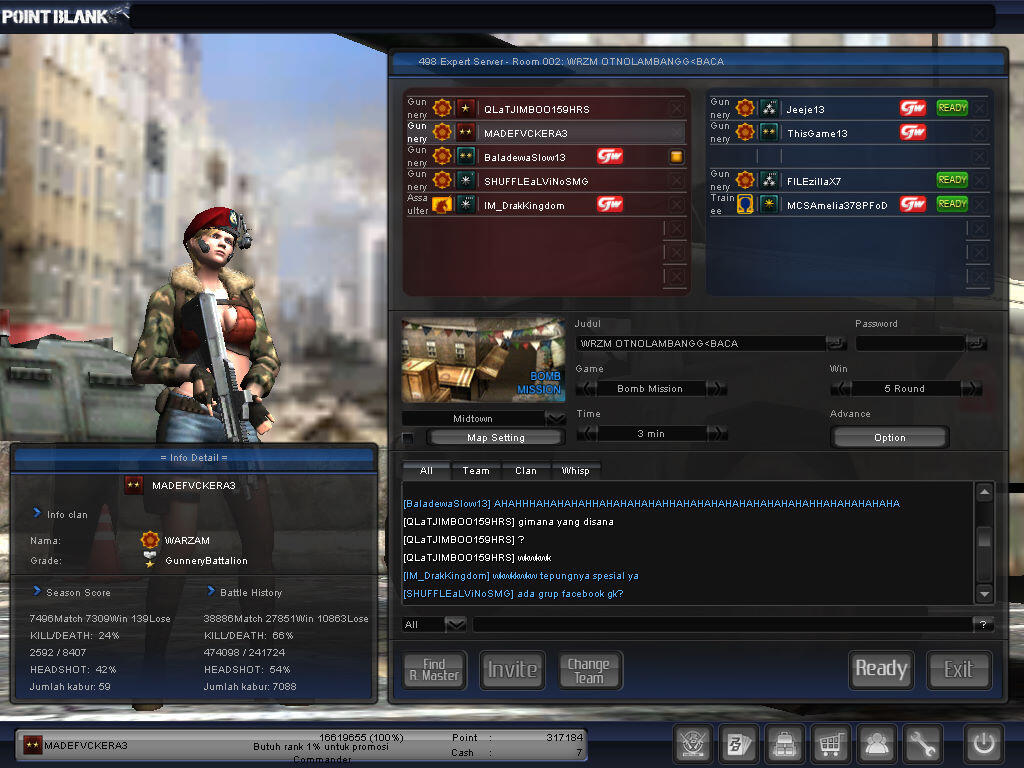This screenshot has width=1024, height=768.
Task: Click GW icon next to Jeeje13
Action: coord(913,108)
